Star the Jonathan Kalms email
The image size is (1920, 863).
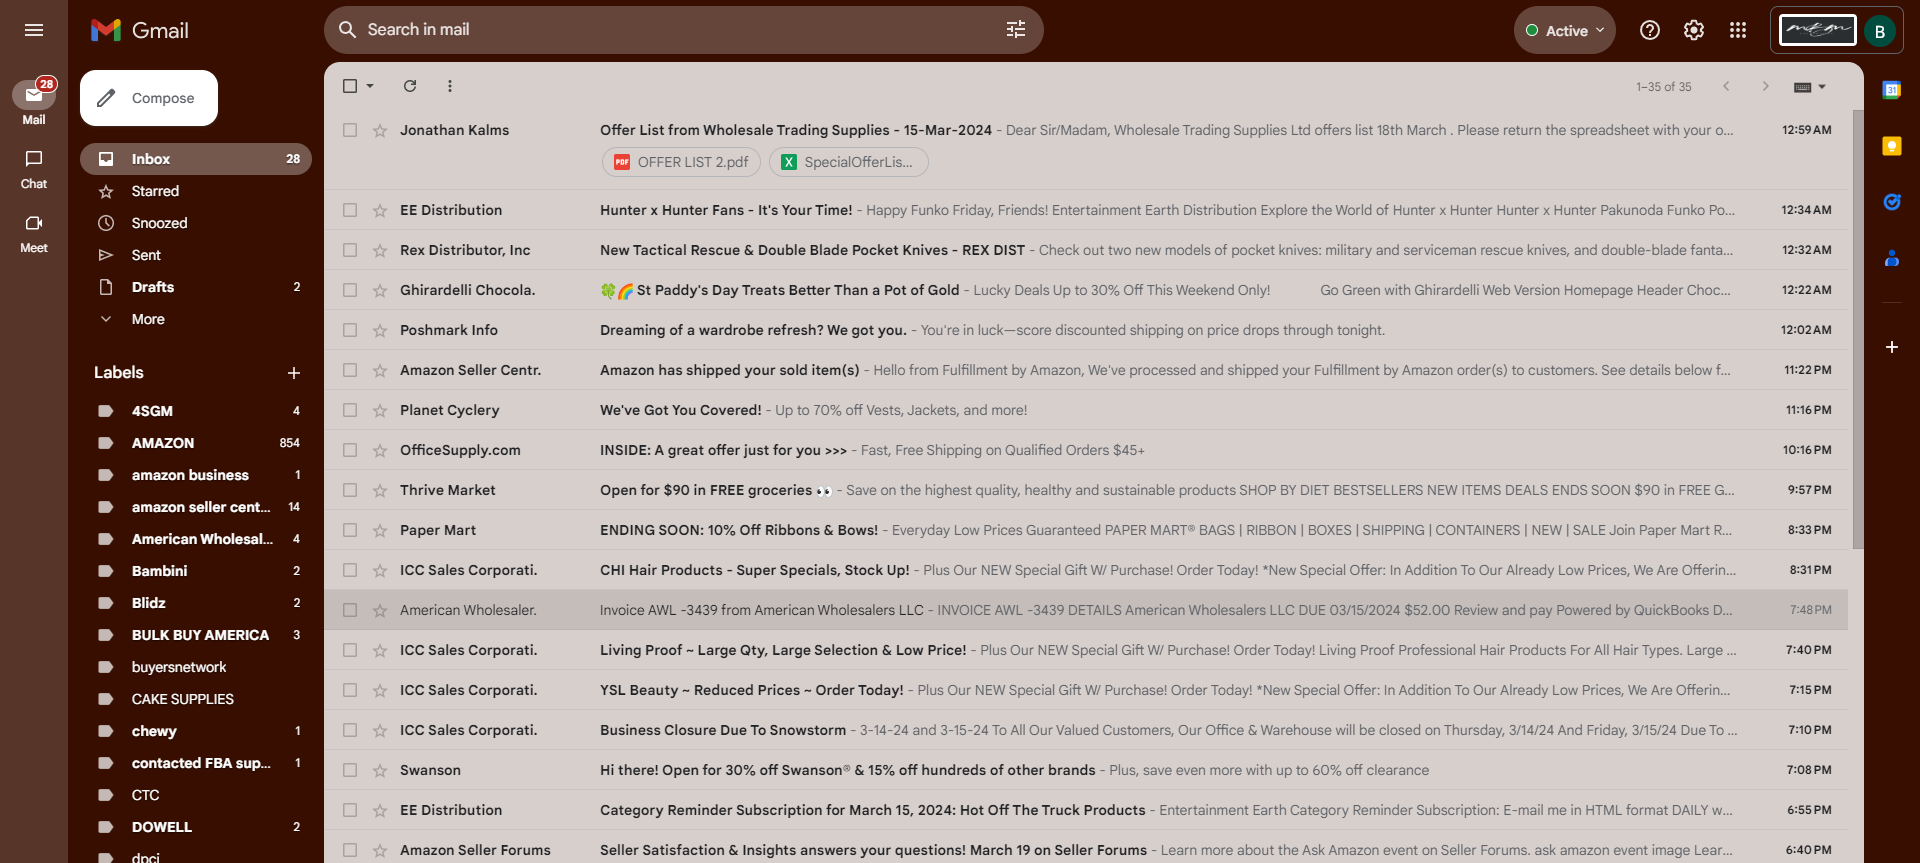point(380,130)
